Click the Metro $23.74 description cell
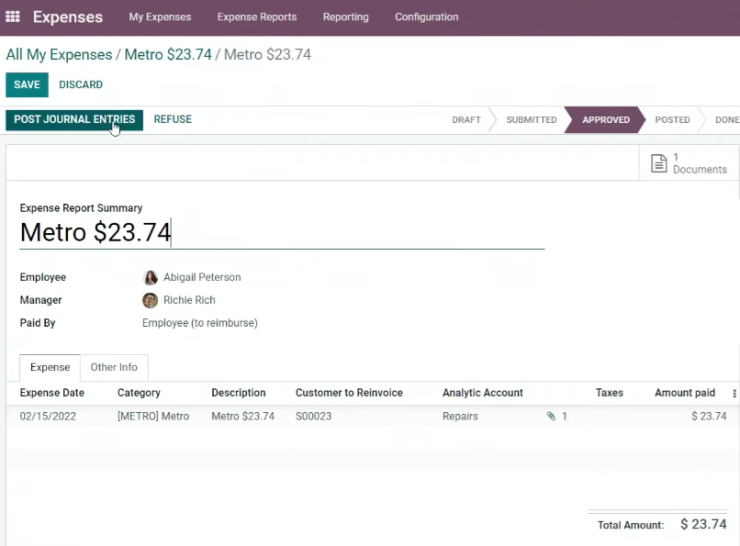Screen dimensions: 740x546 (243, 416)
